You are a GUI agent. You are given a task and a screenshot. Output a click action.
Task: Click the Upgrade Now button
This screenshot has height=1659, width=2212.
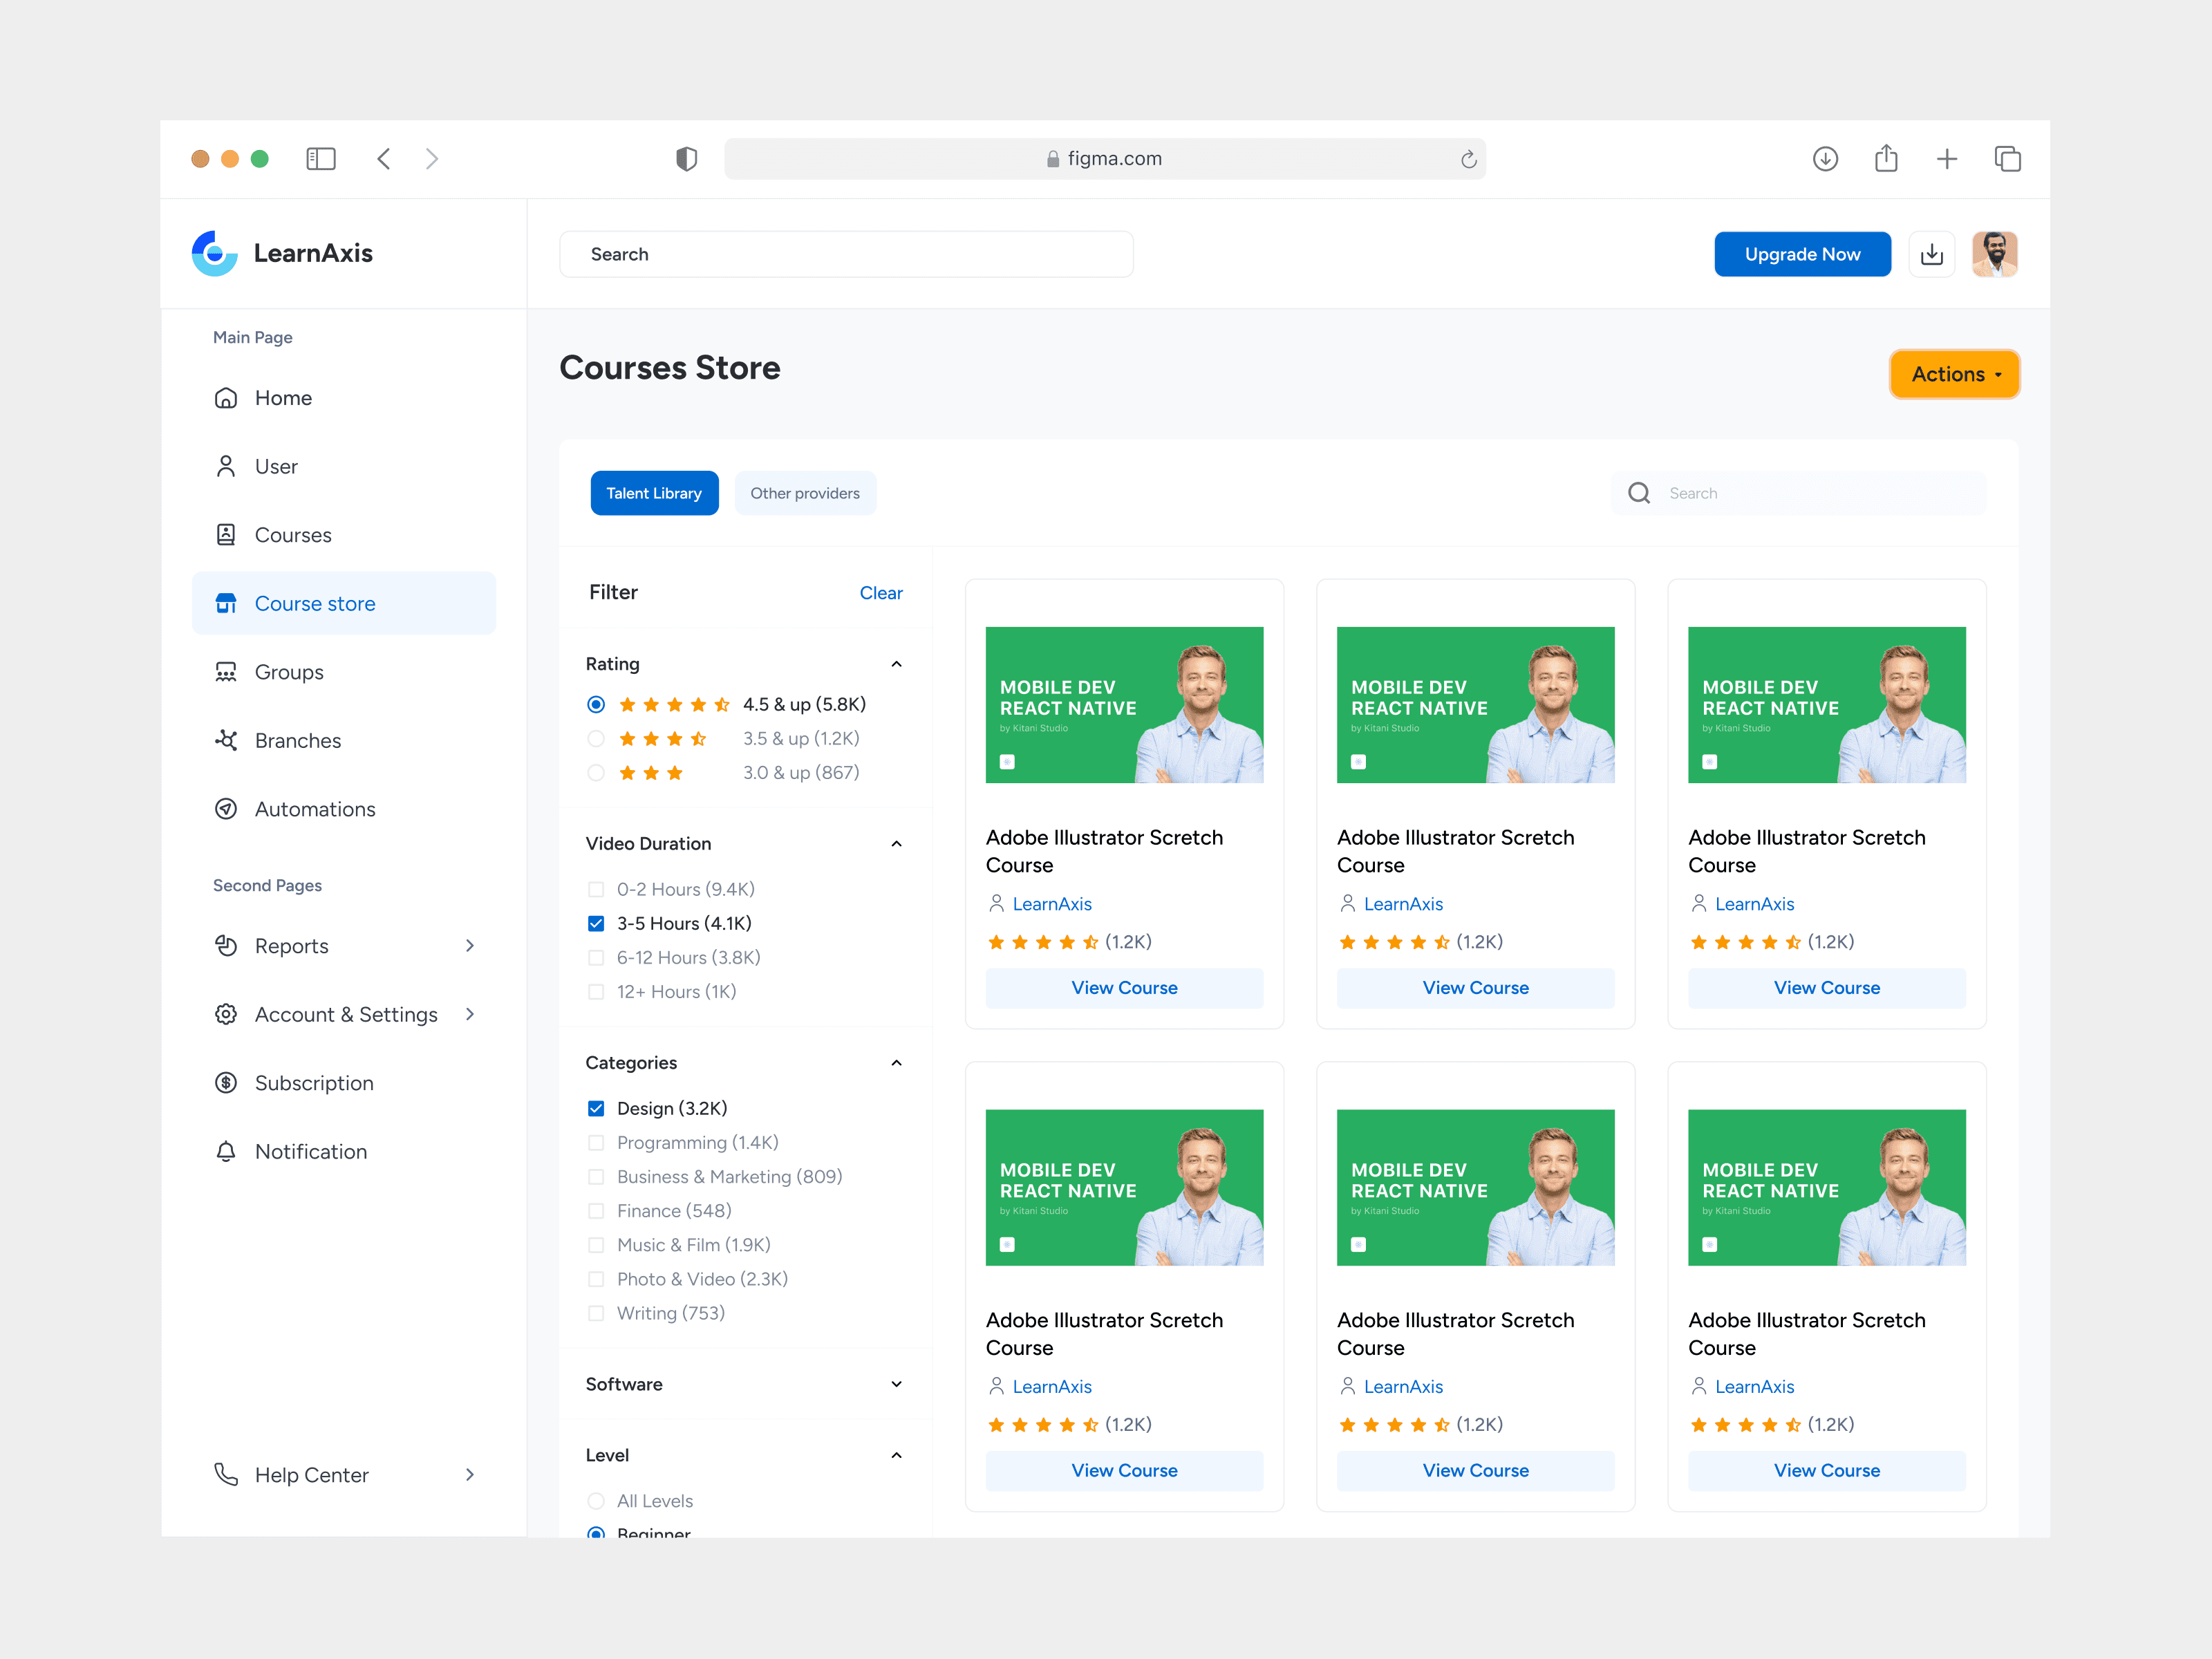(1802, 254)
